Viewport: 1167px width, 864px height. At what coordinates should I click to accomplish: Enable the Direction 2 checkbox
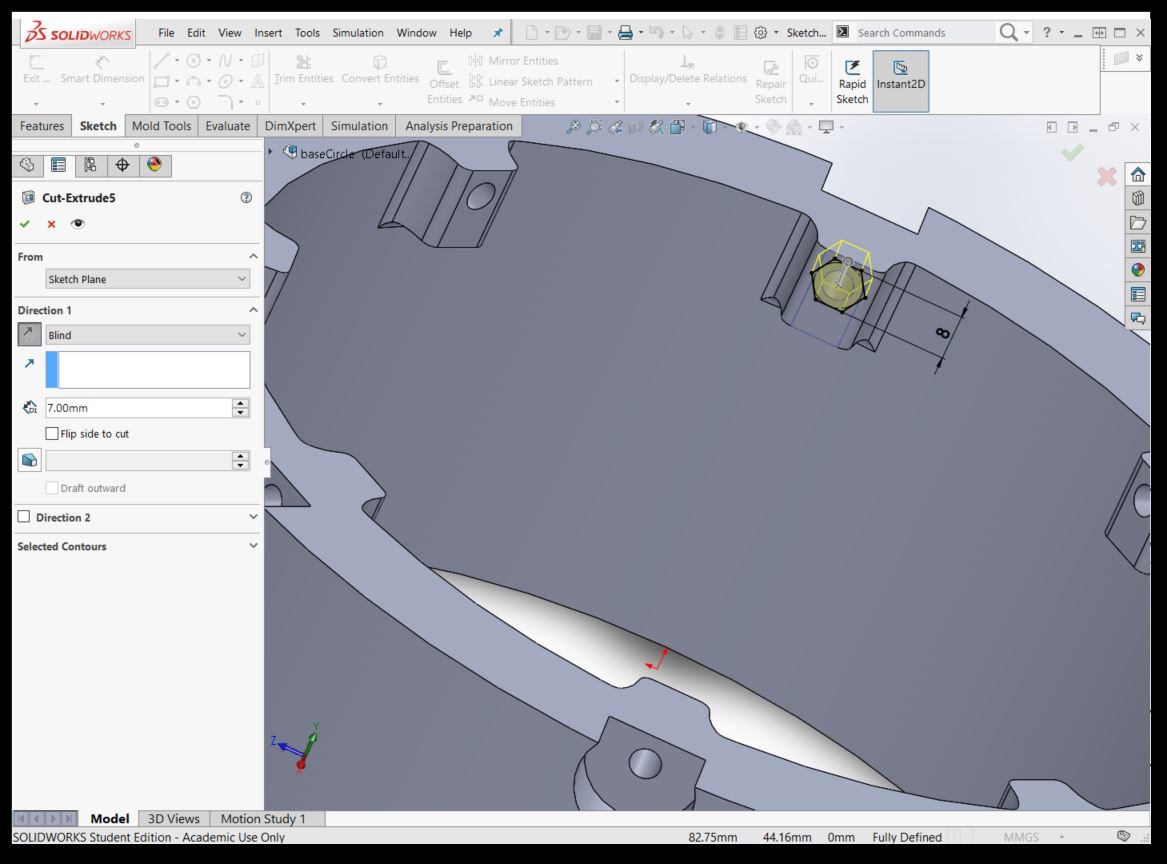(24, 517)
